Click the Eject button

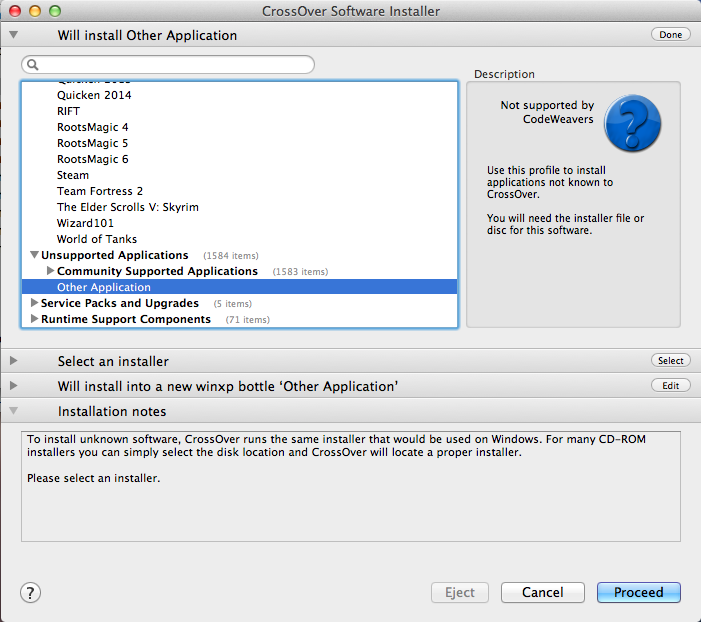[x=460, y=592]
